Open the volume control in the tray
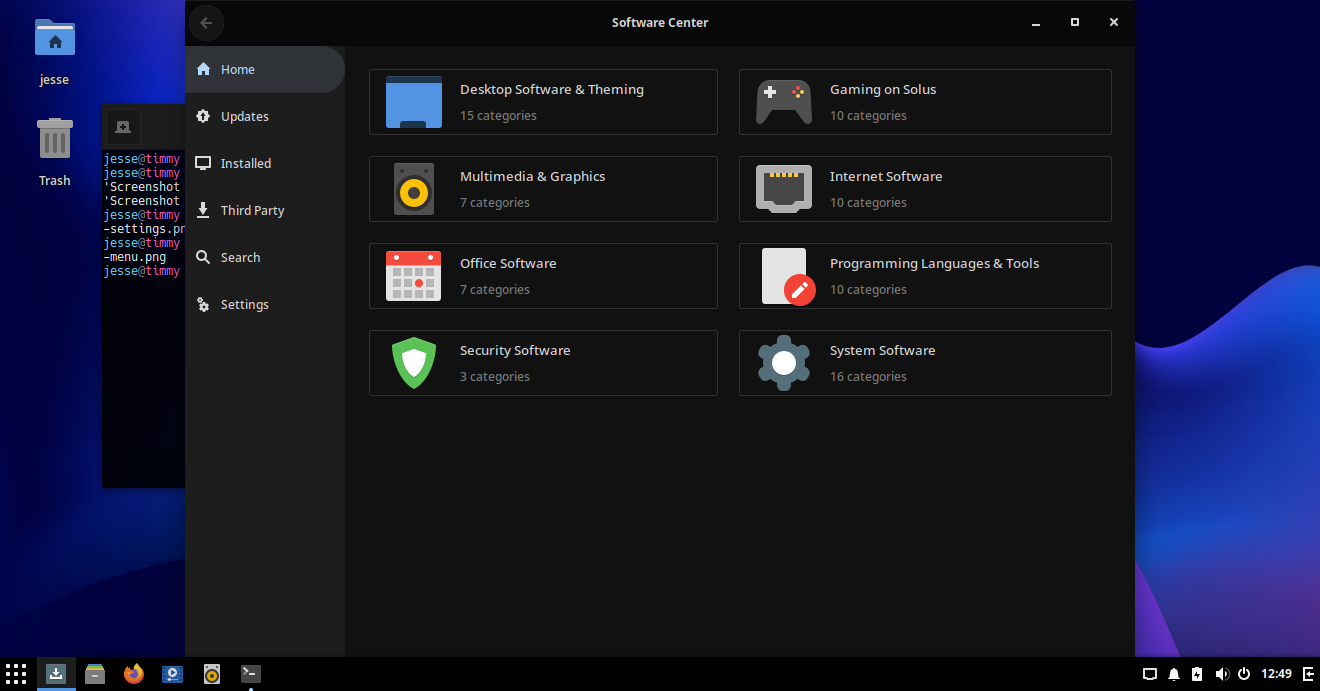 (x=1221, y=674)
